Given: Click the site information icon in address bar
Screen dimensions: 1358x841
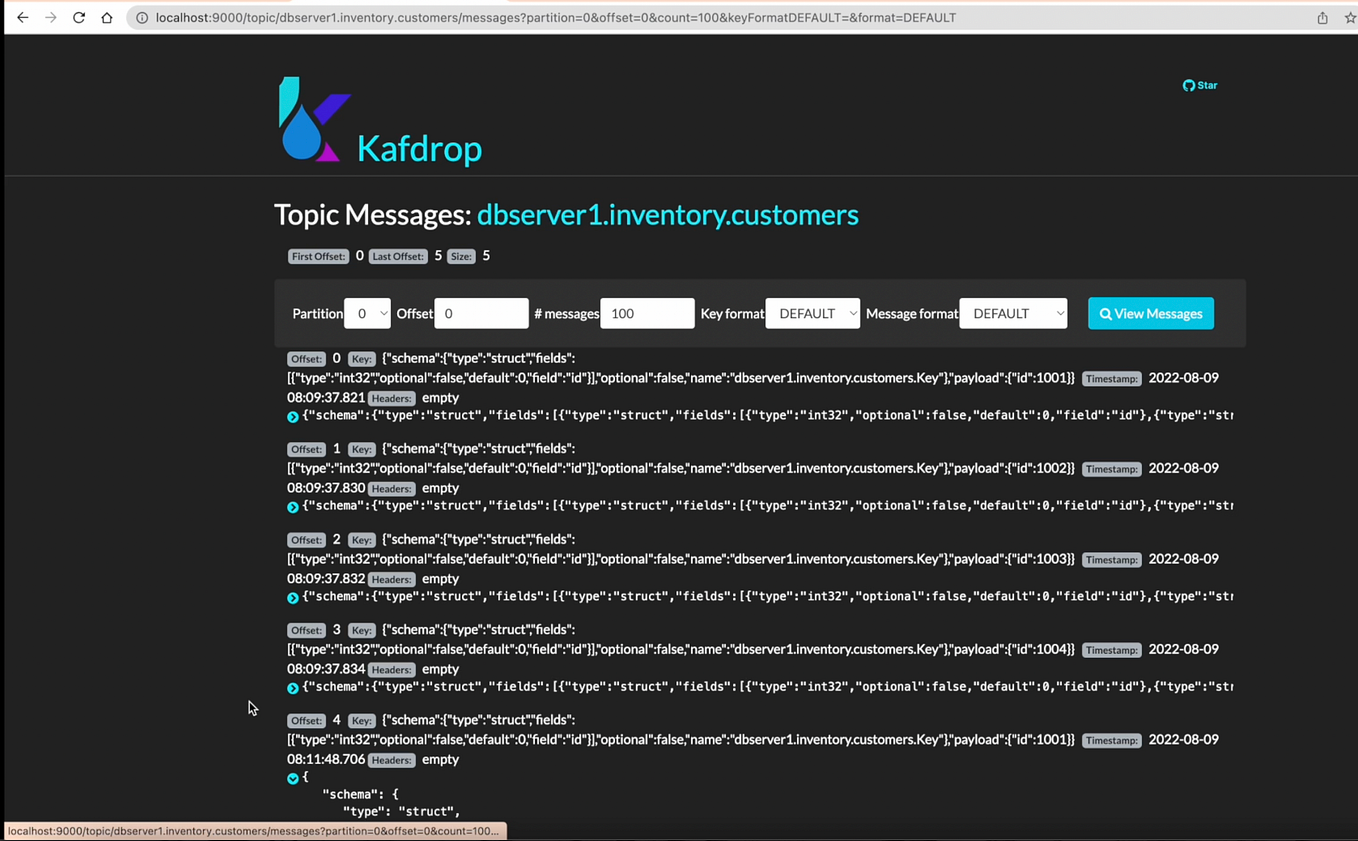Looking at the screenshot, I should pyautogui.click(x=141, y=17).
